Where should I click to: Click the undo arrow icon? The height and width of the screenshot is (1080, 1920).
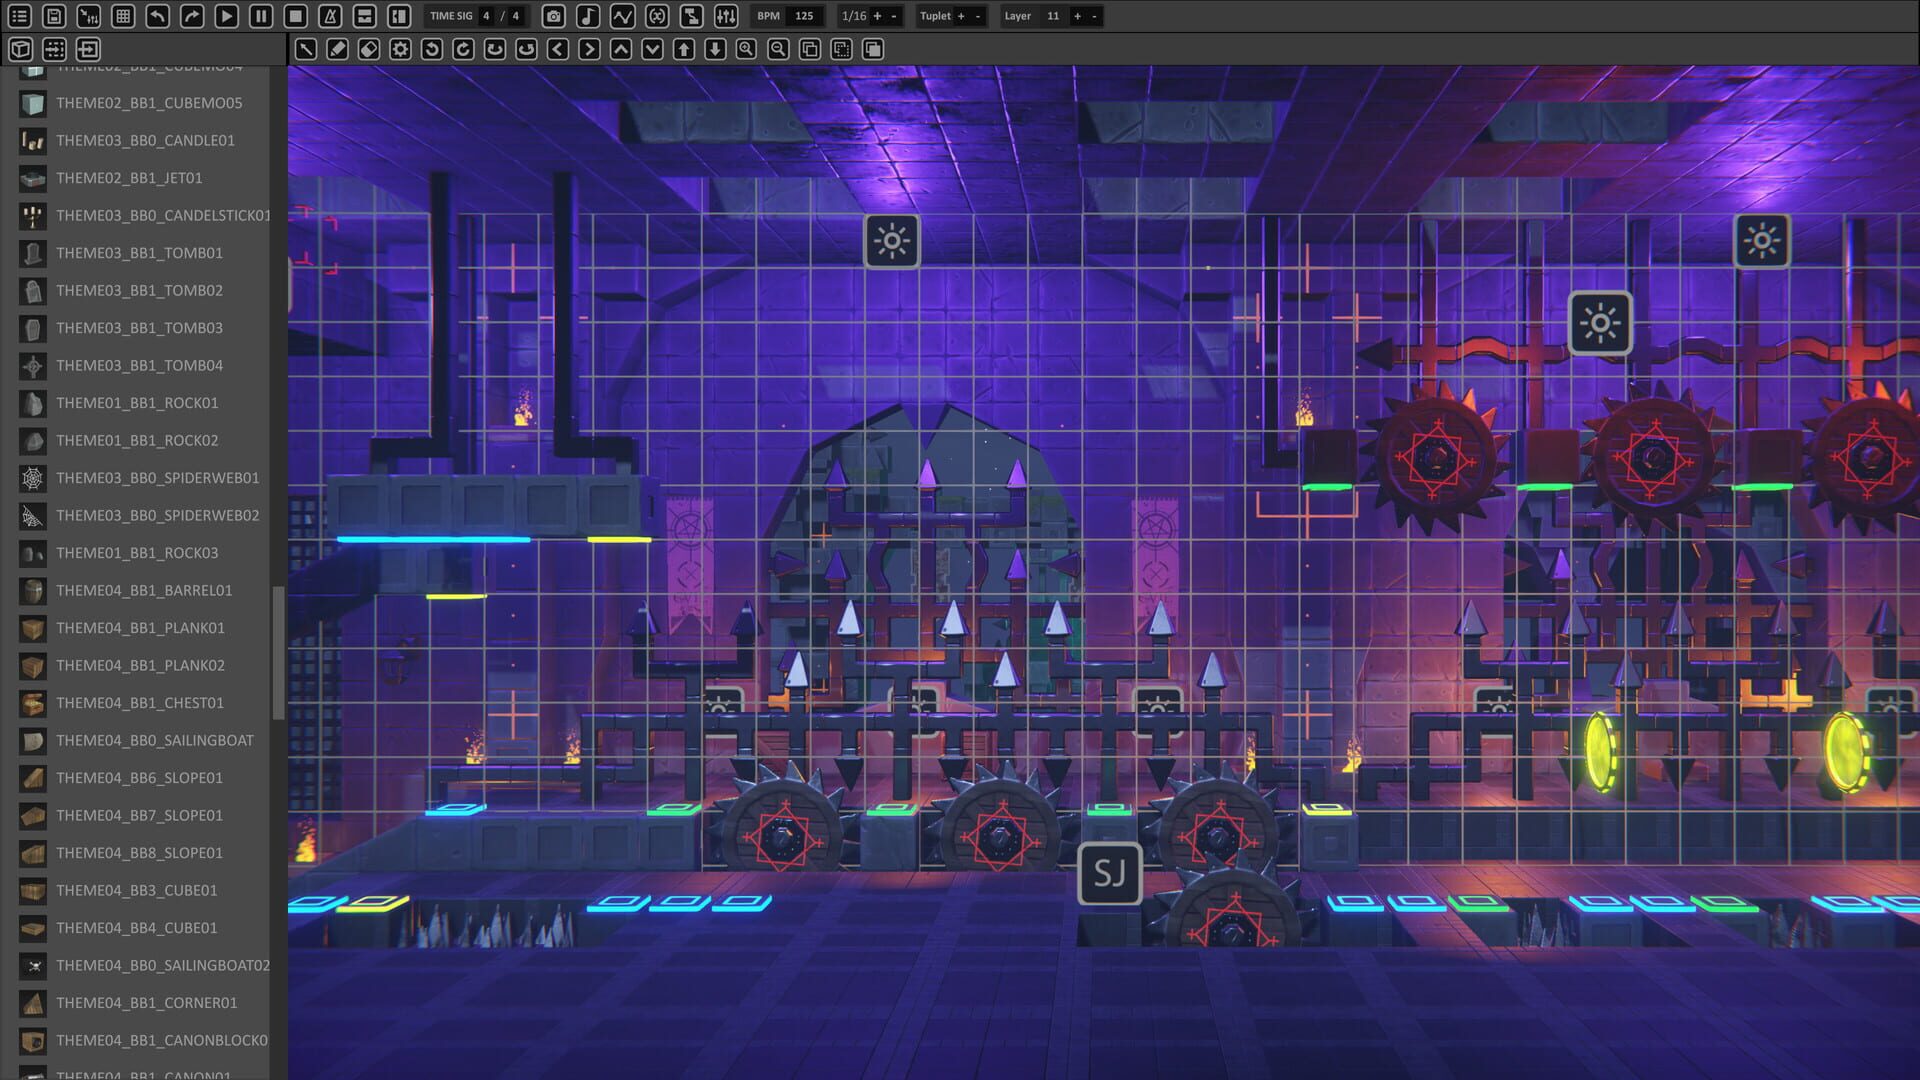157,16
